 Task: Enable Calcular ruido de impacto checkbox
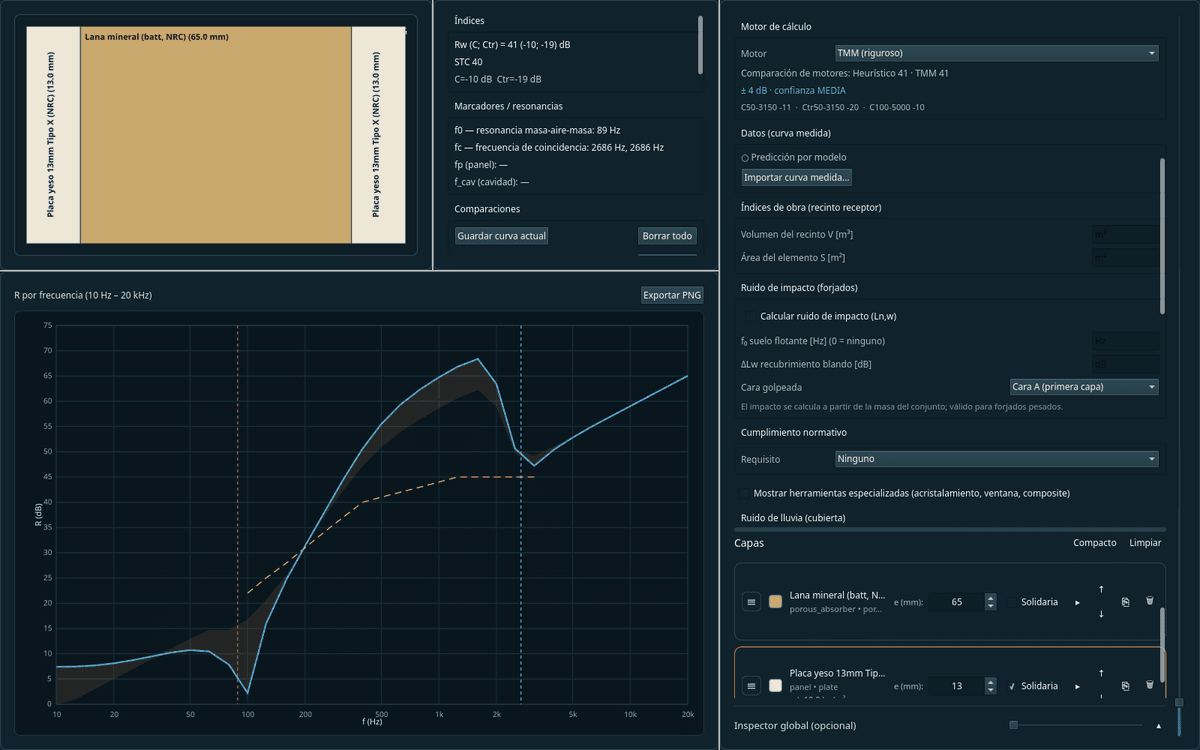[x=751, y=316]
